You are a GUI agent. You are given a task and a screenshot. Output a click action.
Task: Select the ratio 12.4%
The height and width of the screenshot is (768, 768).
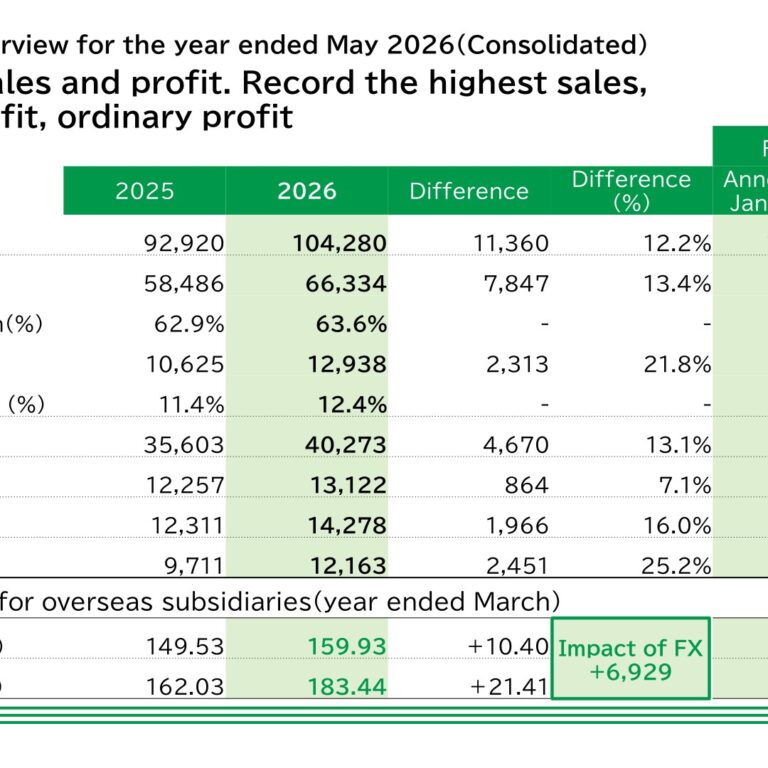click(353, 405)
